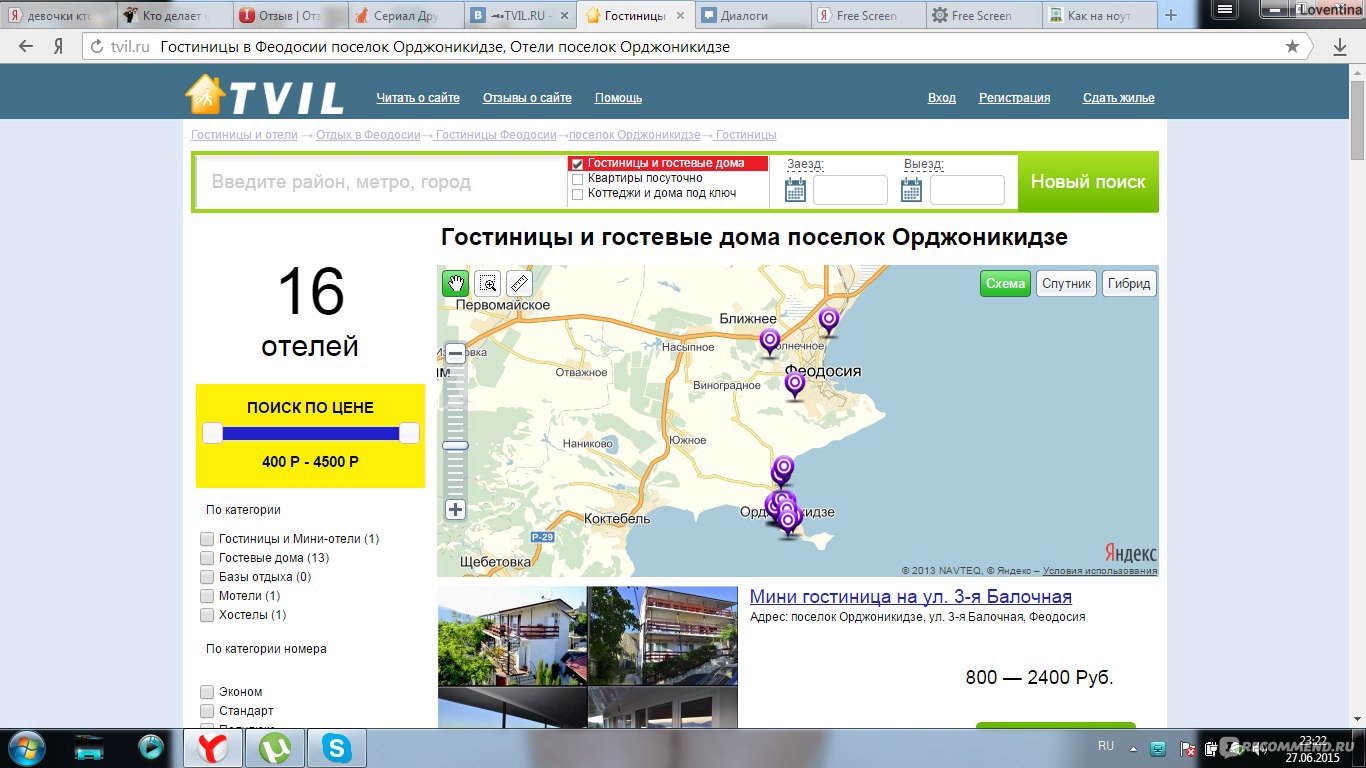
Task: Tick the Гостевые дома (13) filter
Action: pyautogui.click(x=207, y=558)
